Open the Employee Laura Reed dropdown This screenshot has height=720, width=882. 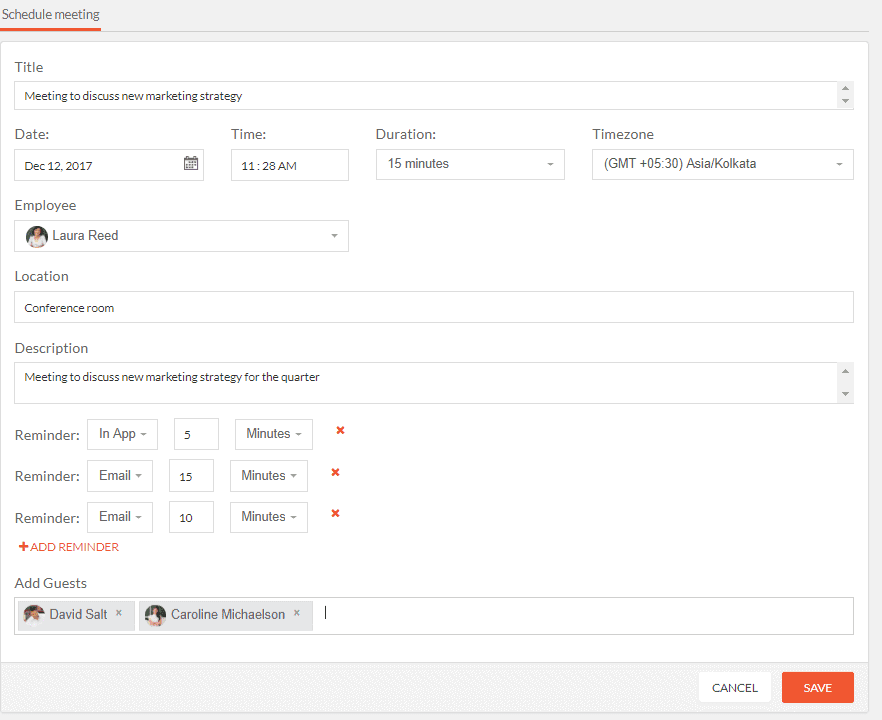(x=181, y=236)
